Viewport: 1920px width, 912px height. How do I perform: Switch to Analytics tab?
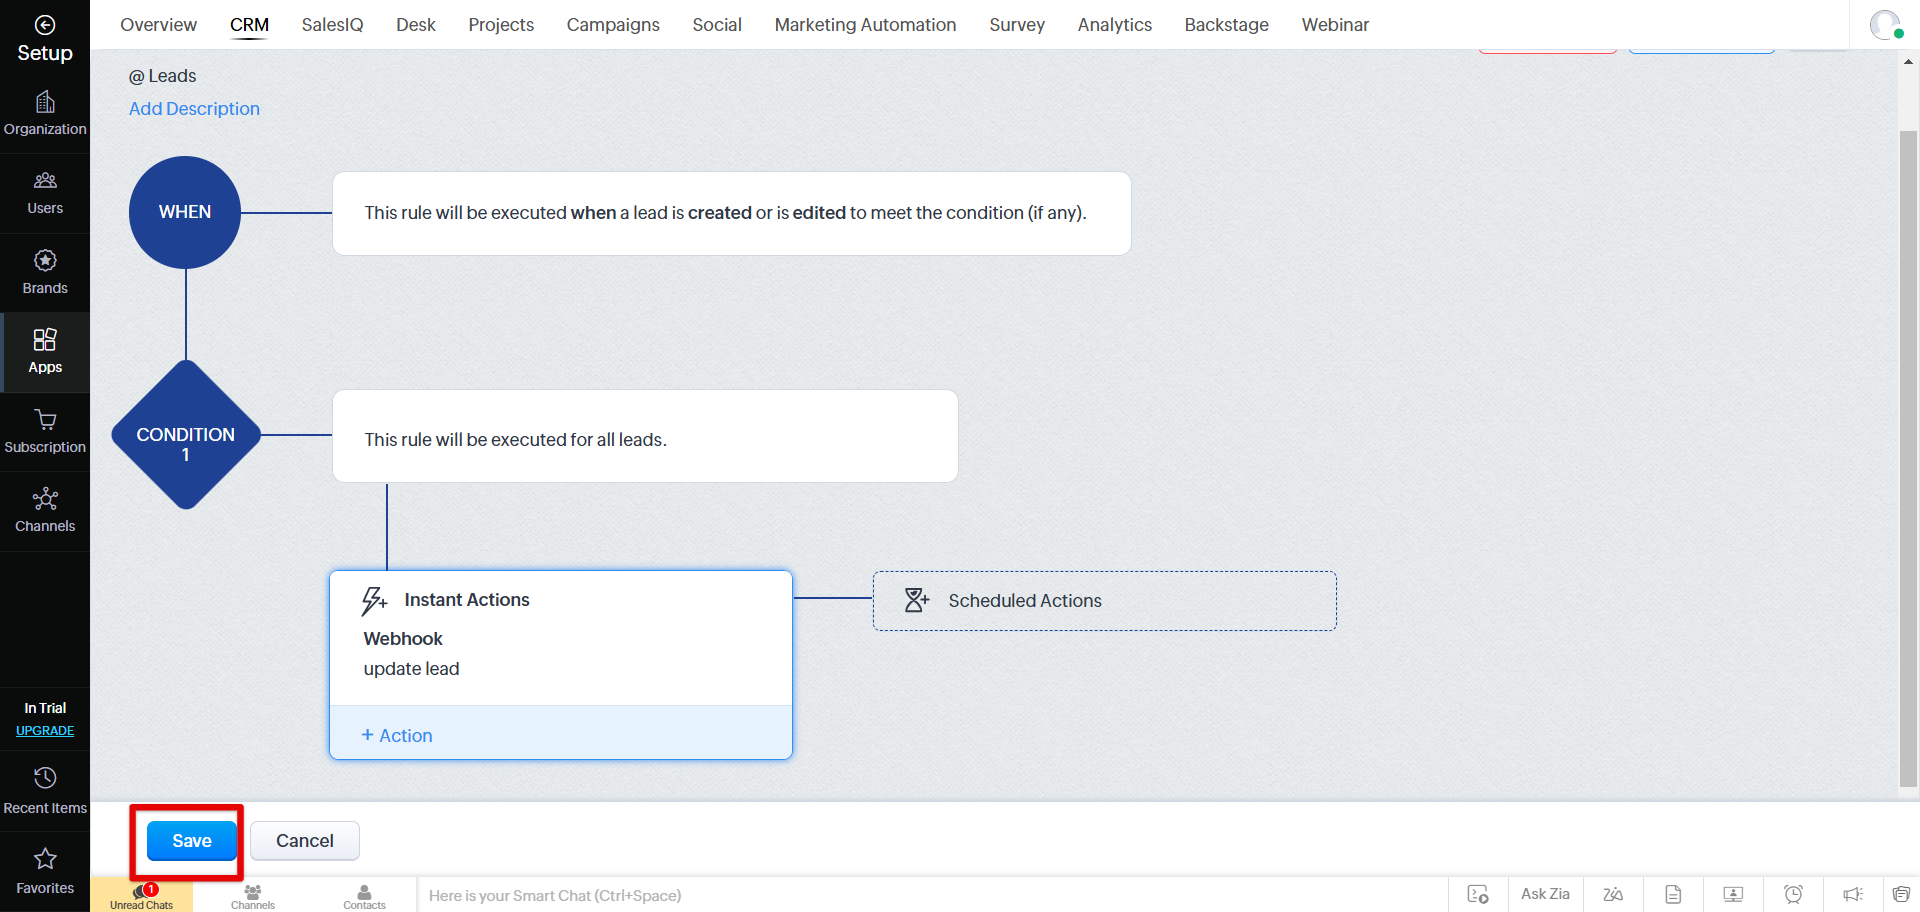[1114, 25]
